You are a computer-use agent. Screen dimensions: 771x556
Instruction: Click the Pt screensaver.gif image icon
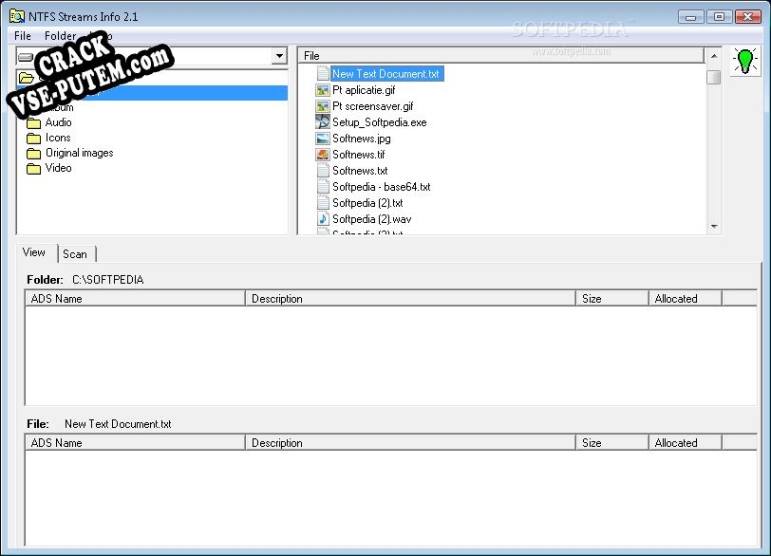[x=323, y=106]
